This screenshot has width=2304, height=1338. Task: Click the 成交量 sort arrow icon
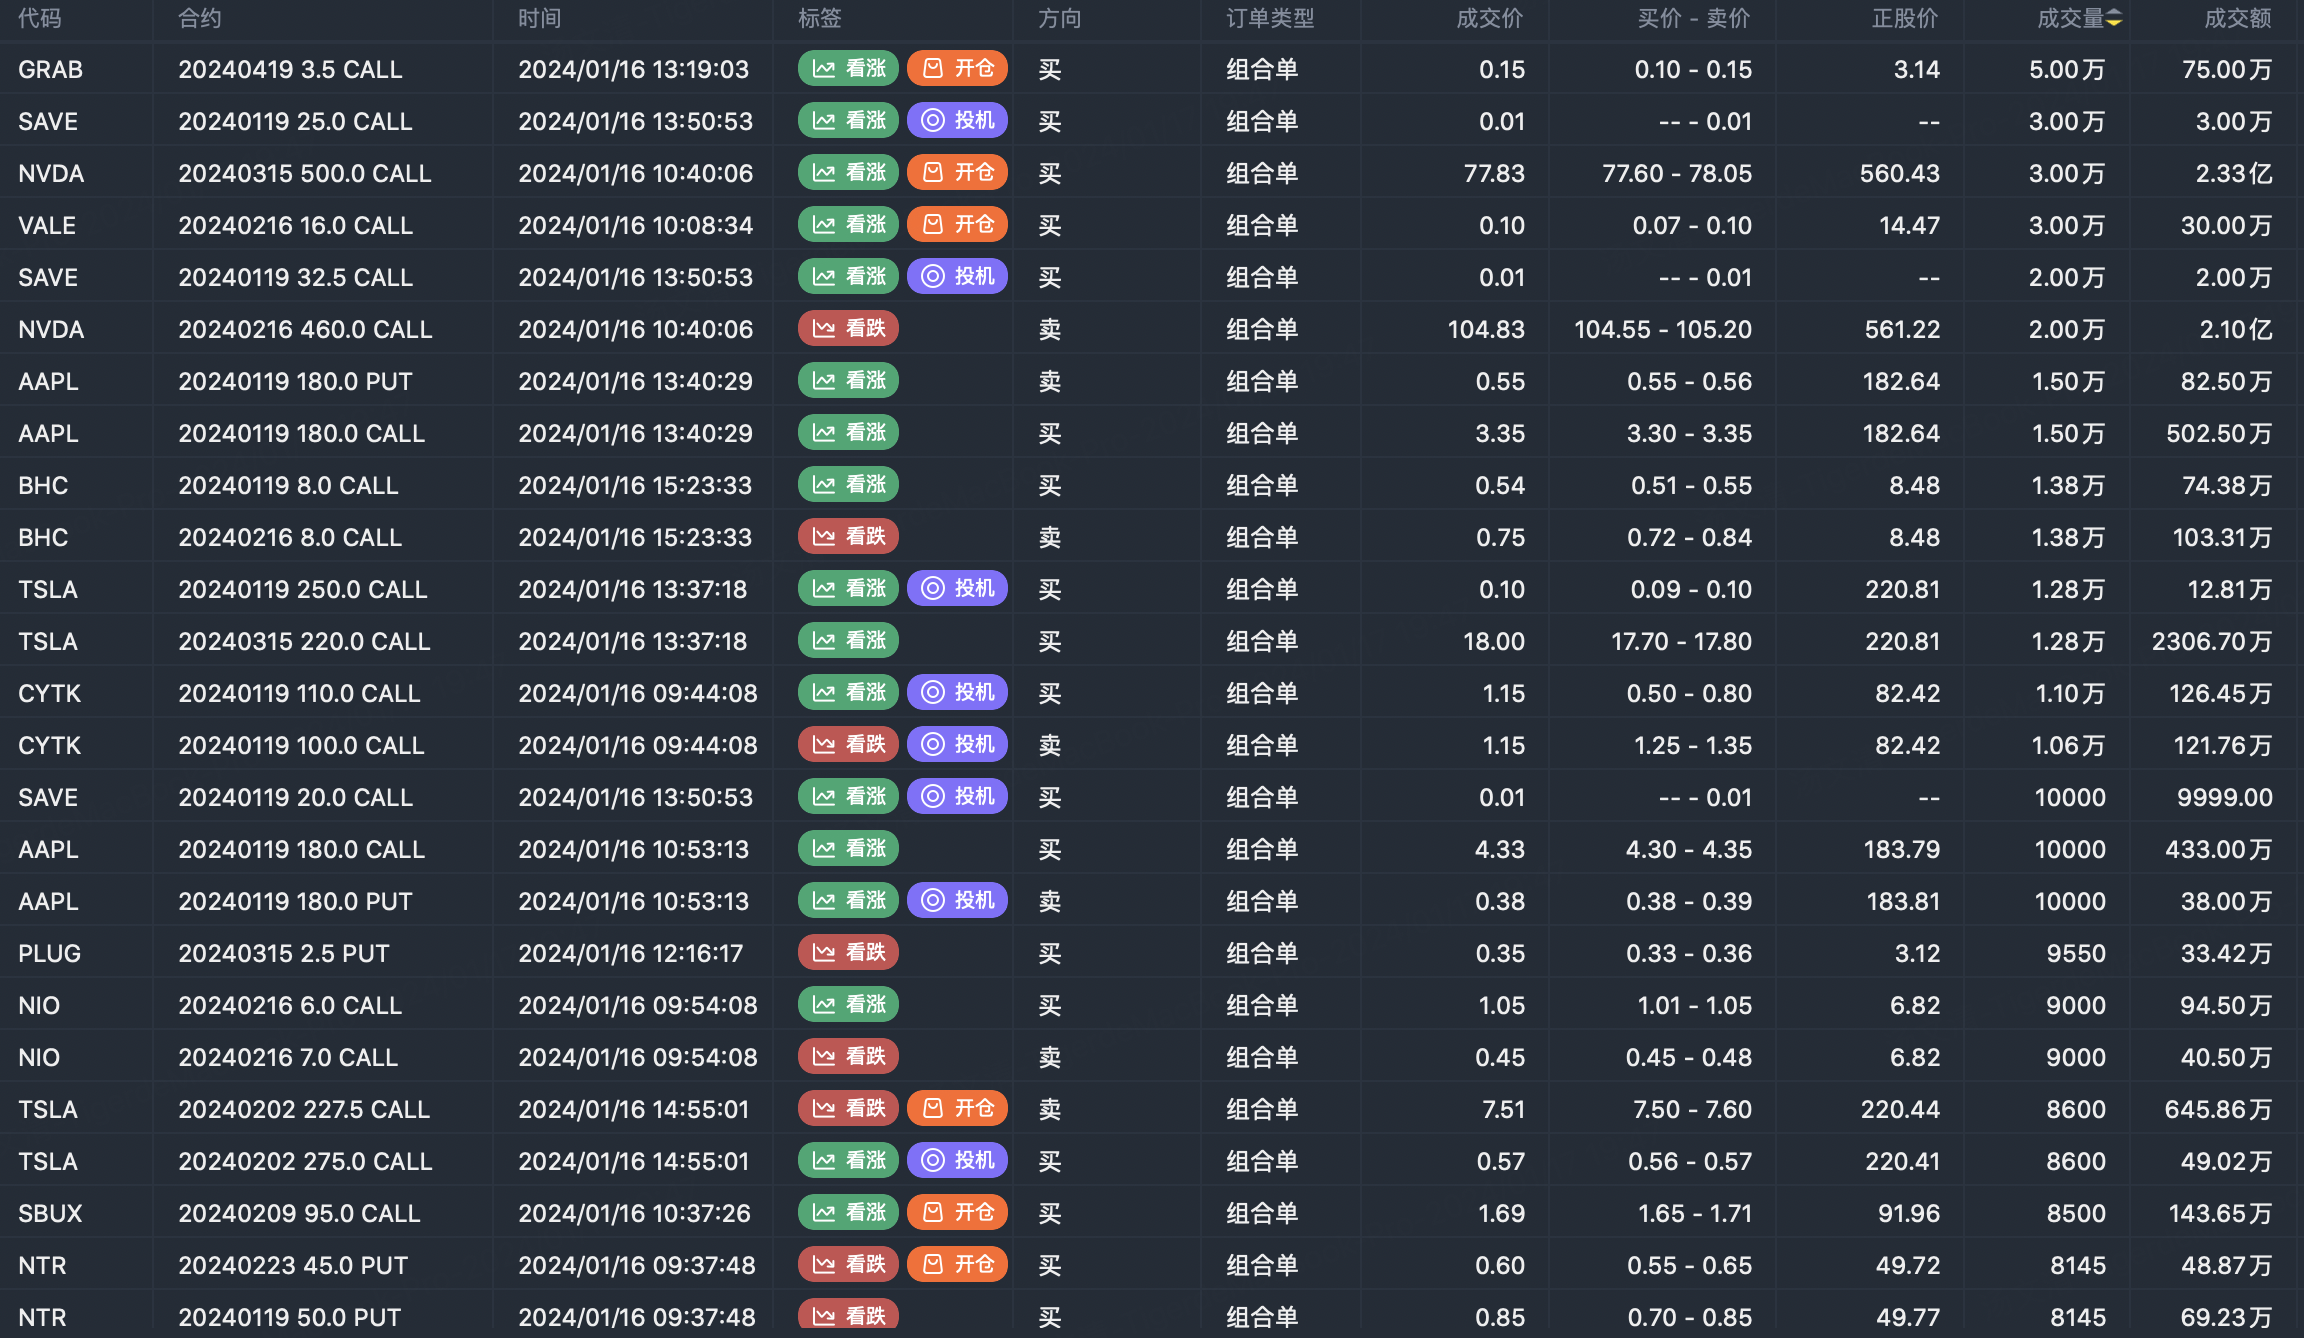pos(2114,19)
